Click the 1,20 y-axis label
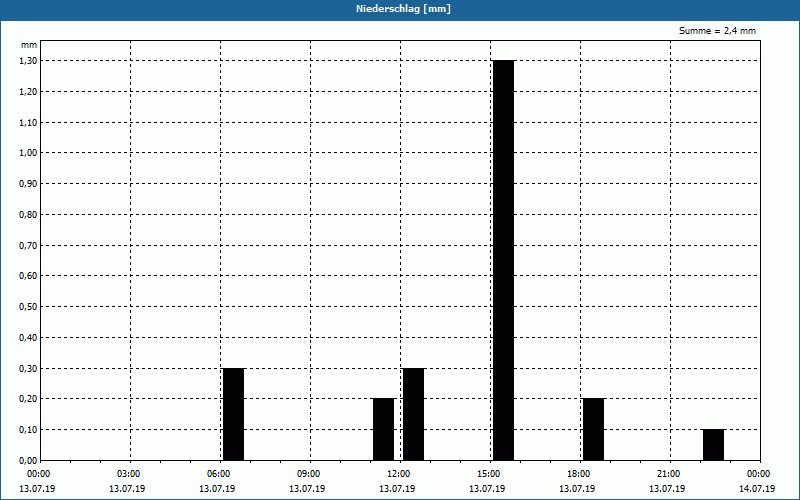800x500 pixels. 28,92
